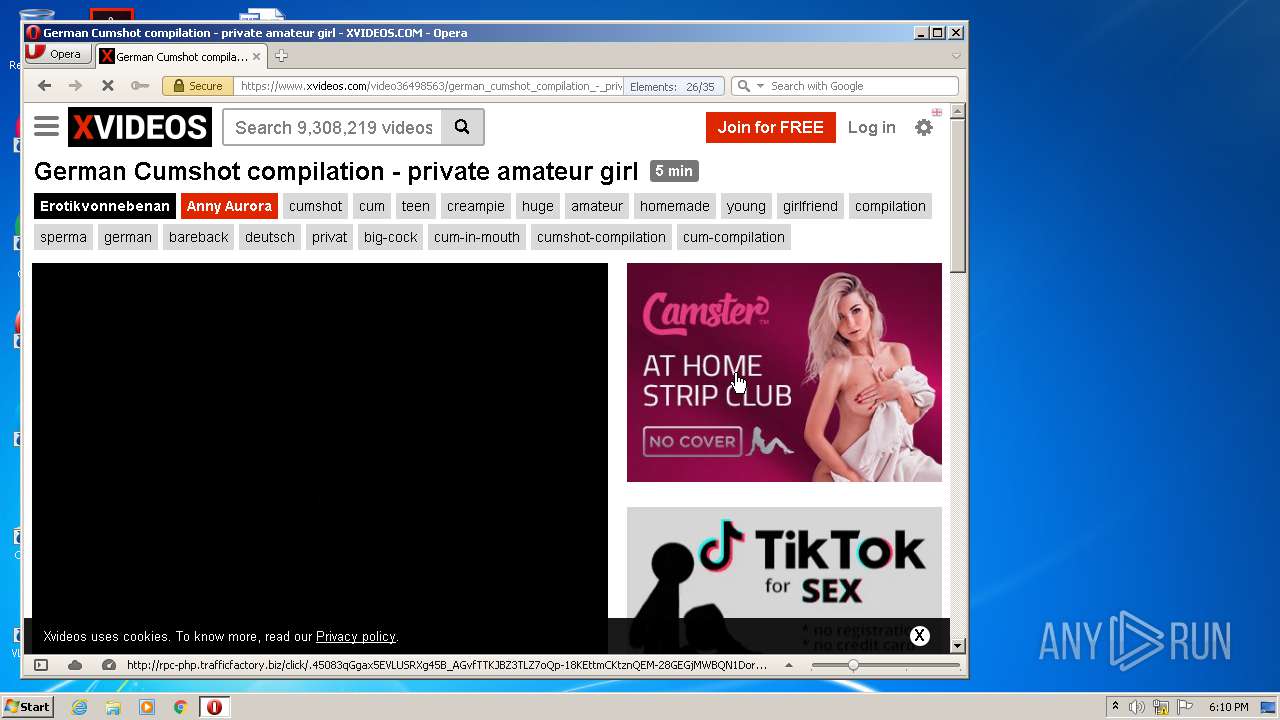Select the 'privat' tag
The width and height of the screenshot is (1280, 720).
tap(329, 237)
